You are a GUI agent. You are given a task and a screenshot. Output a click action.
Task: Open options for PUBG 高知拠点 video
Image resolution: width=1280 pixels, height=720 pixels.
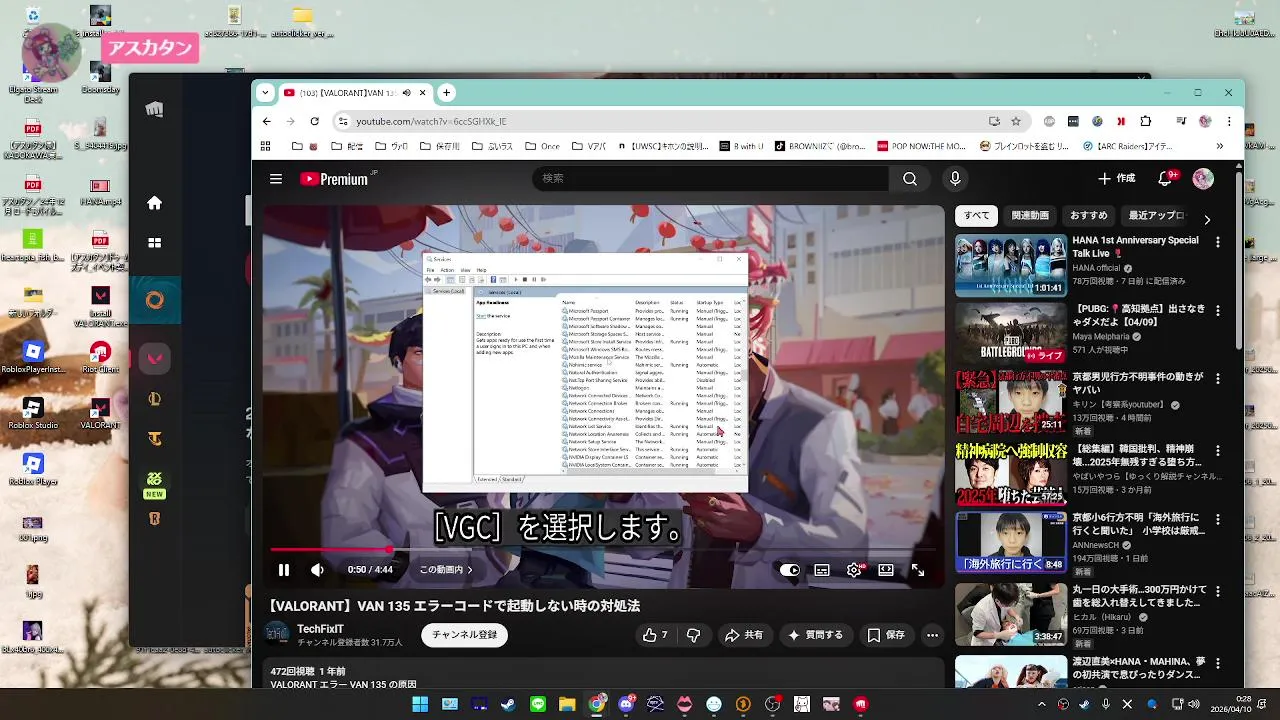1217,311
